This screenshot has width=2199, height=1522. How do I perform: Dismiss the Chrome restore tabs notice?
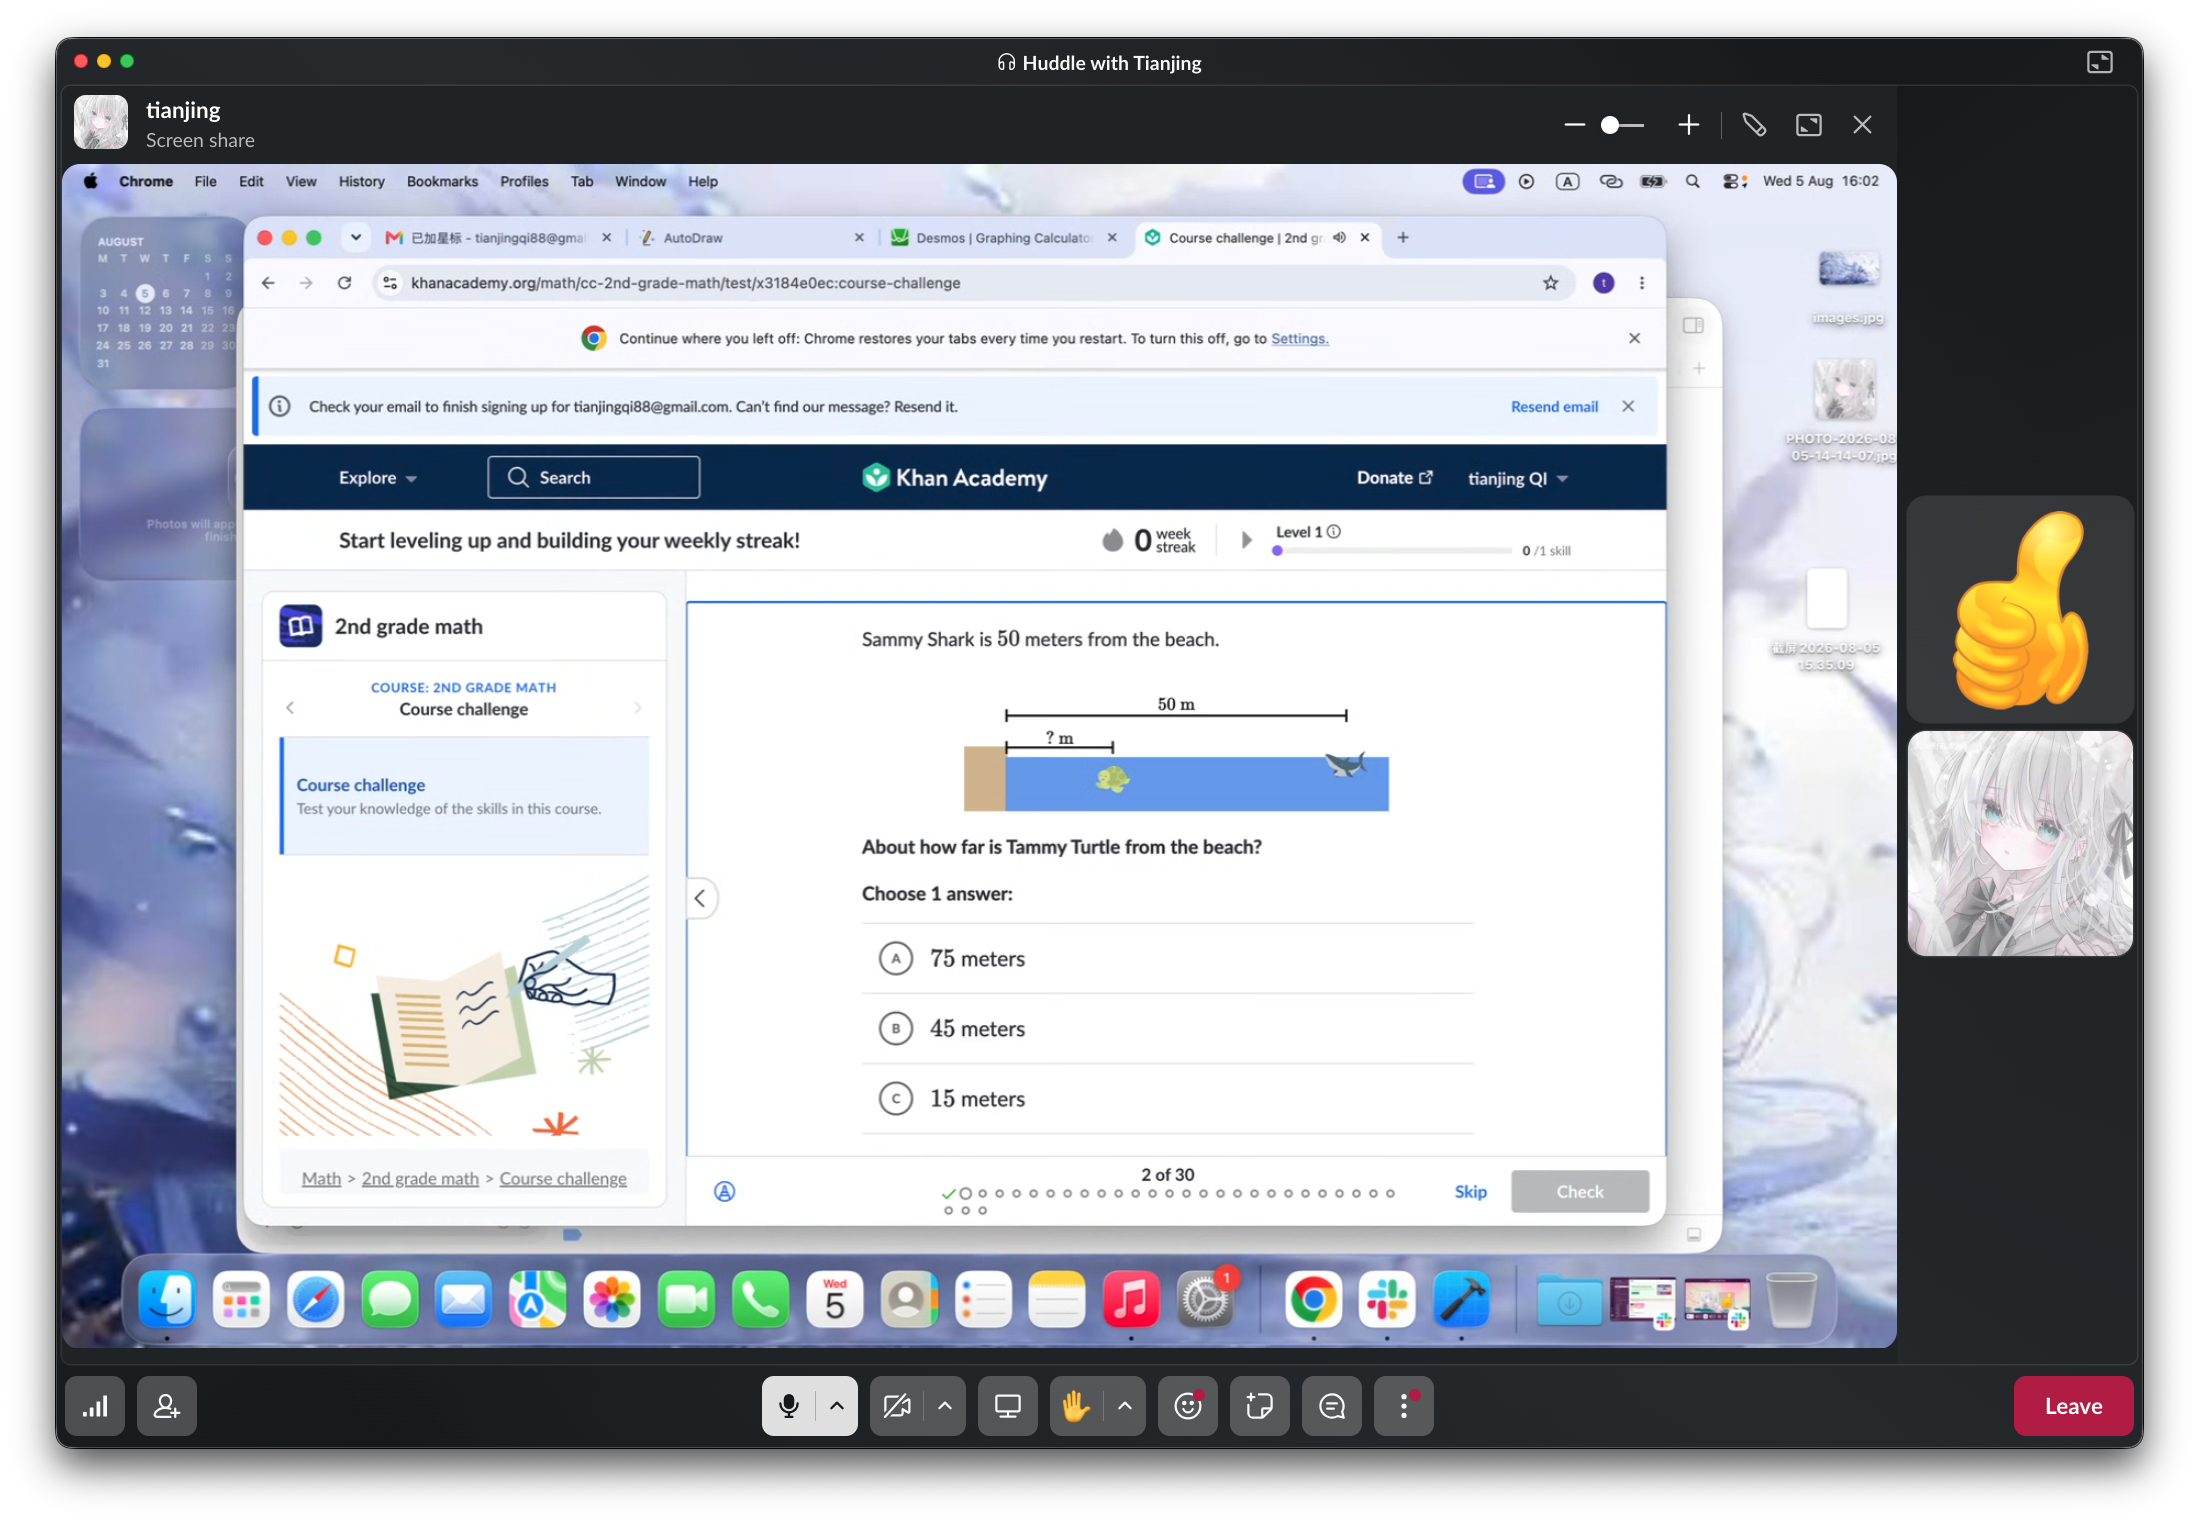(1634, 338)
